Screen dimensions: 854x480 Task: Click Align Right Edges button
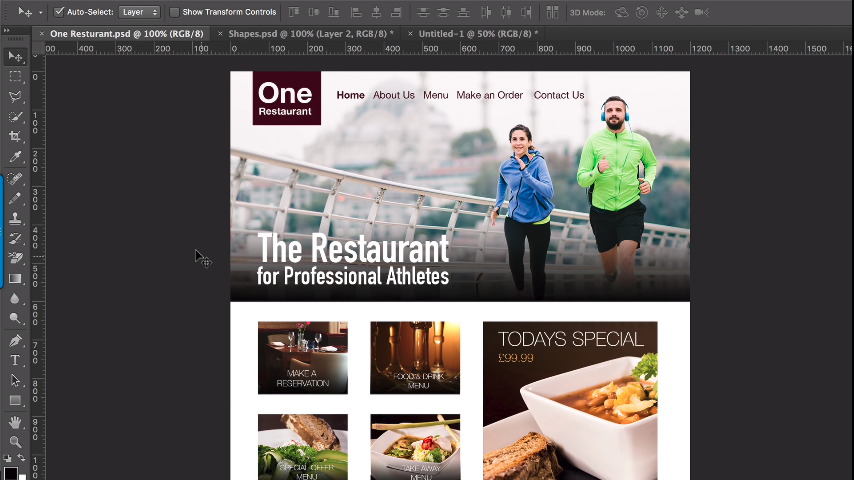(x=396, y=12)
